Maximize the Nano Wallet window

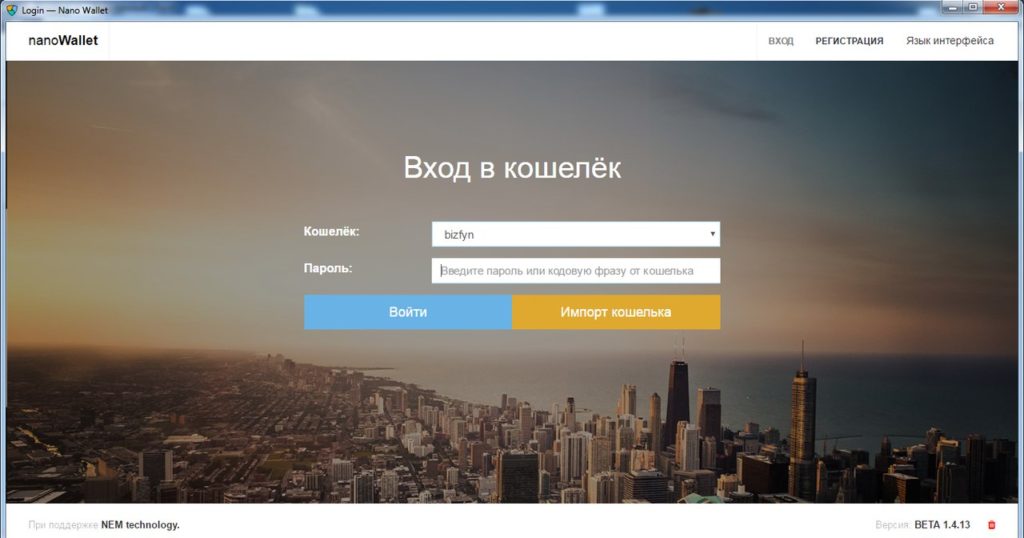tap(972, 7)
